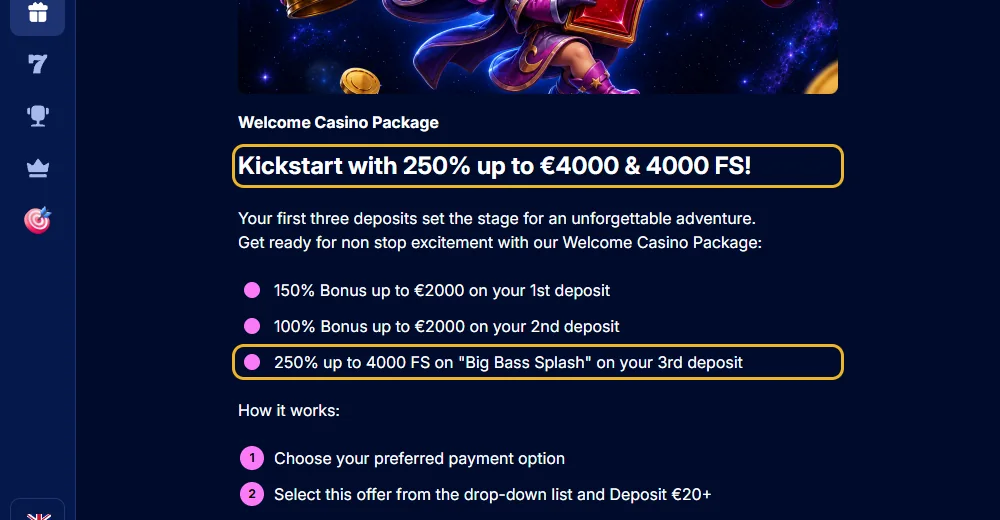Click the wizard promotional banner image

[538, 47]
